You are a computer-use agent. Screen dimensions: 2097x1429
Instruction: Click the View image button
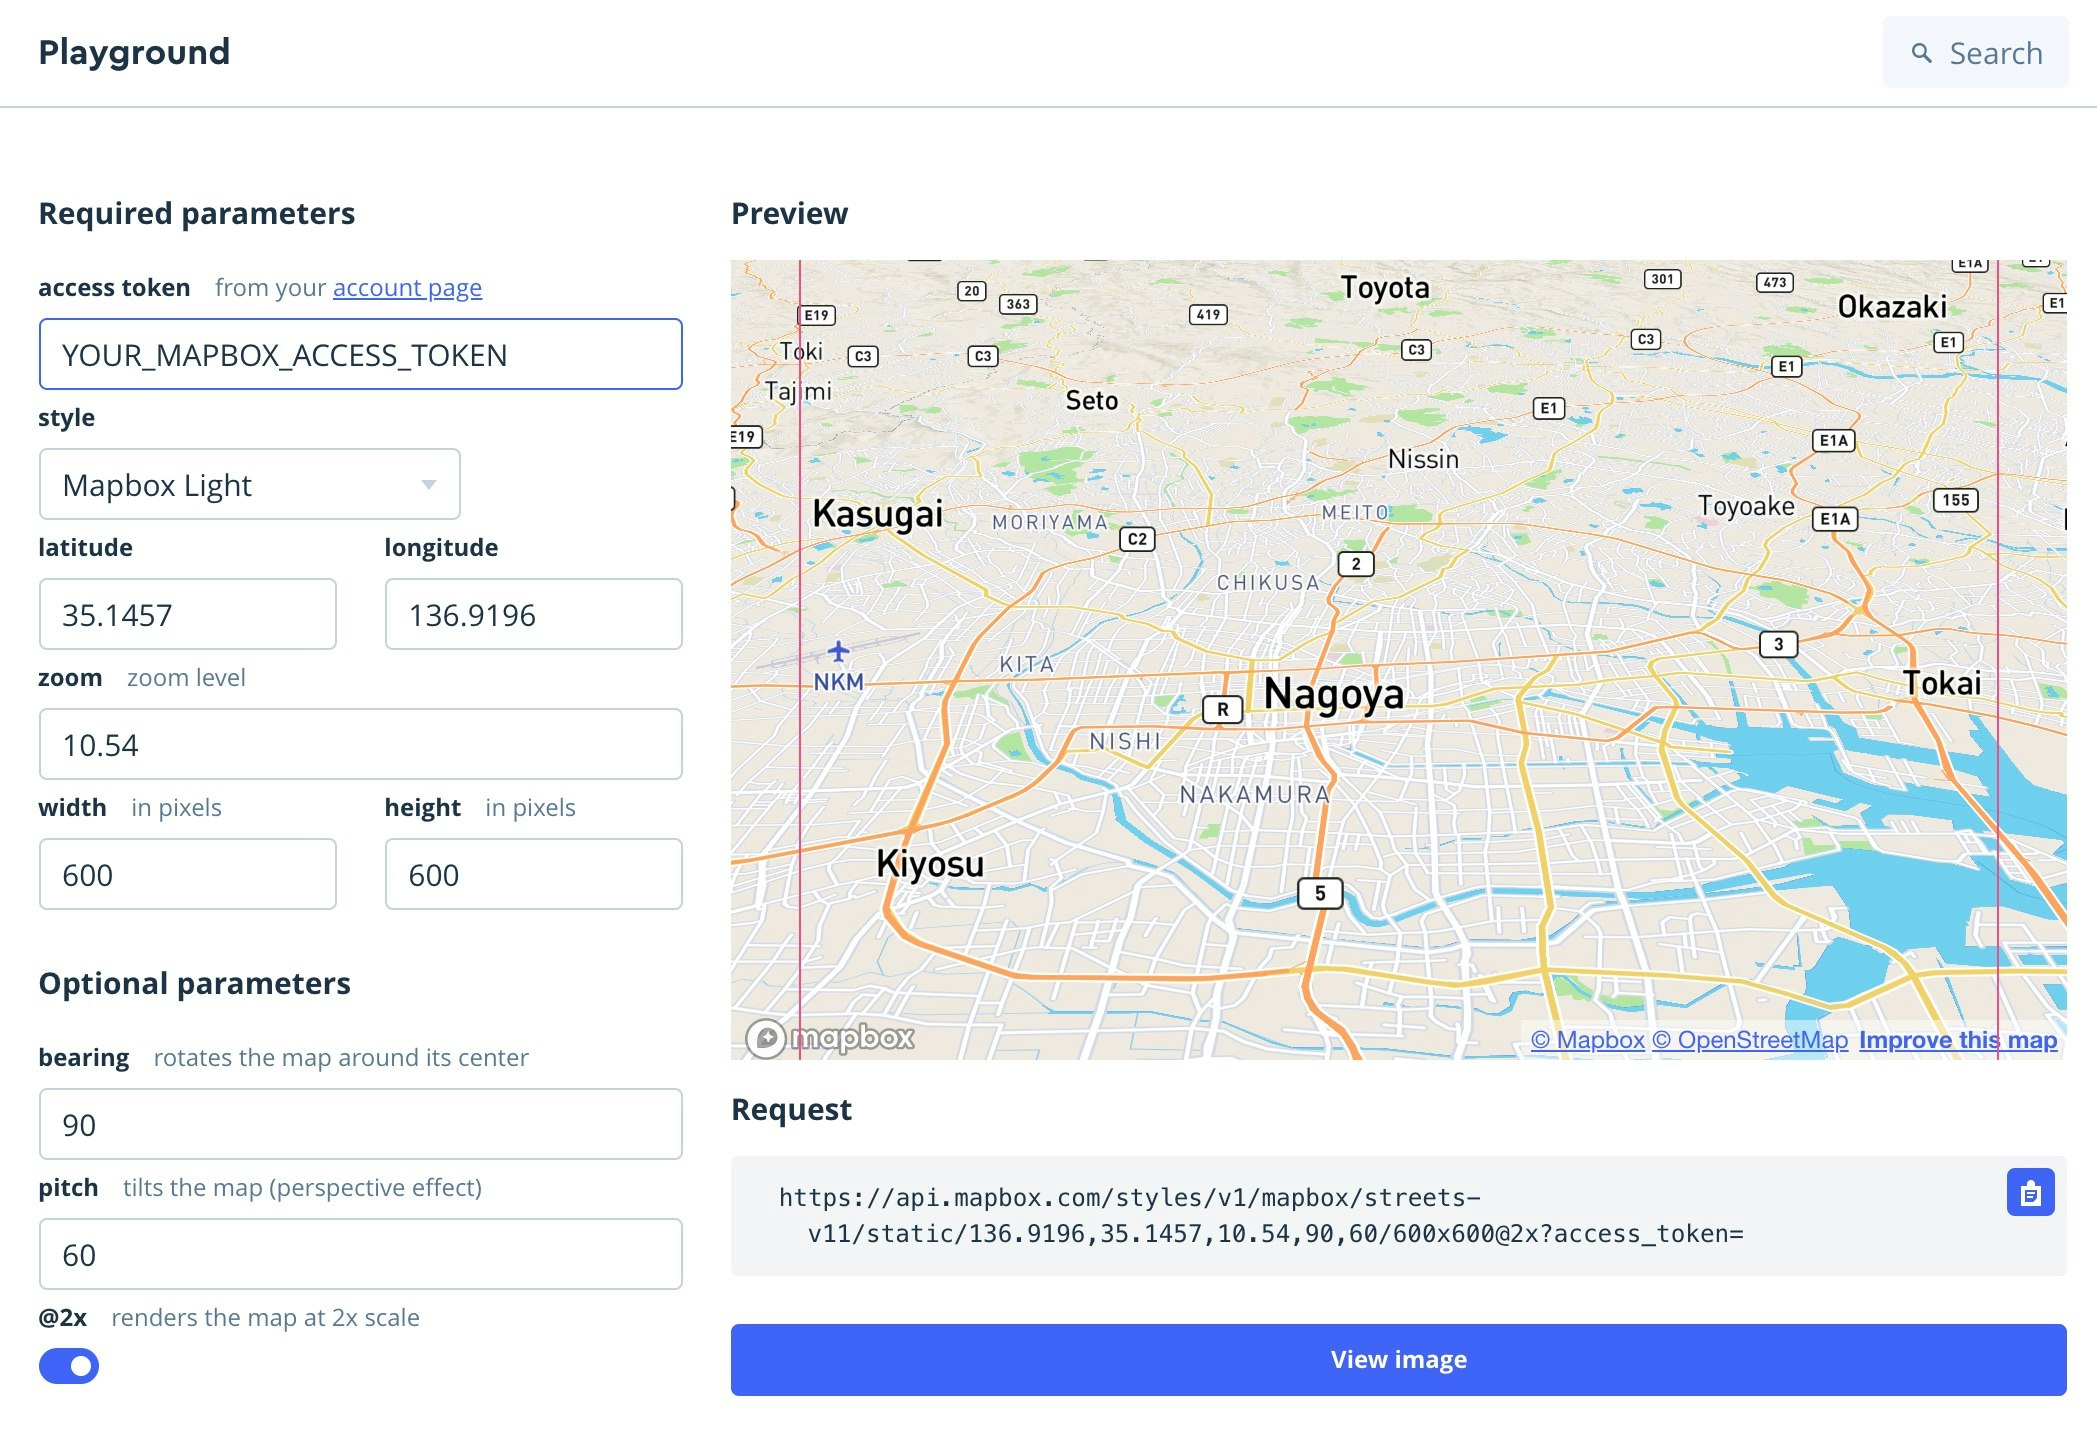1398,1359
